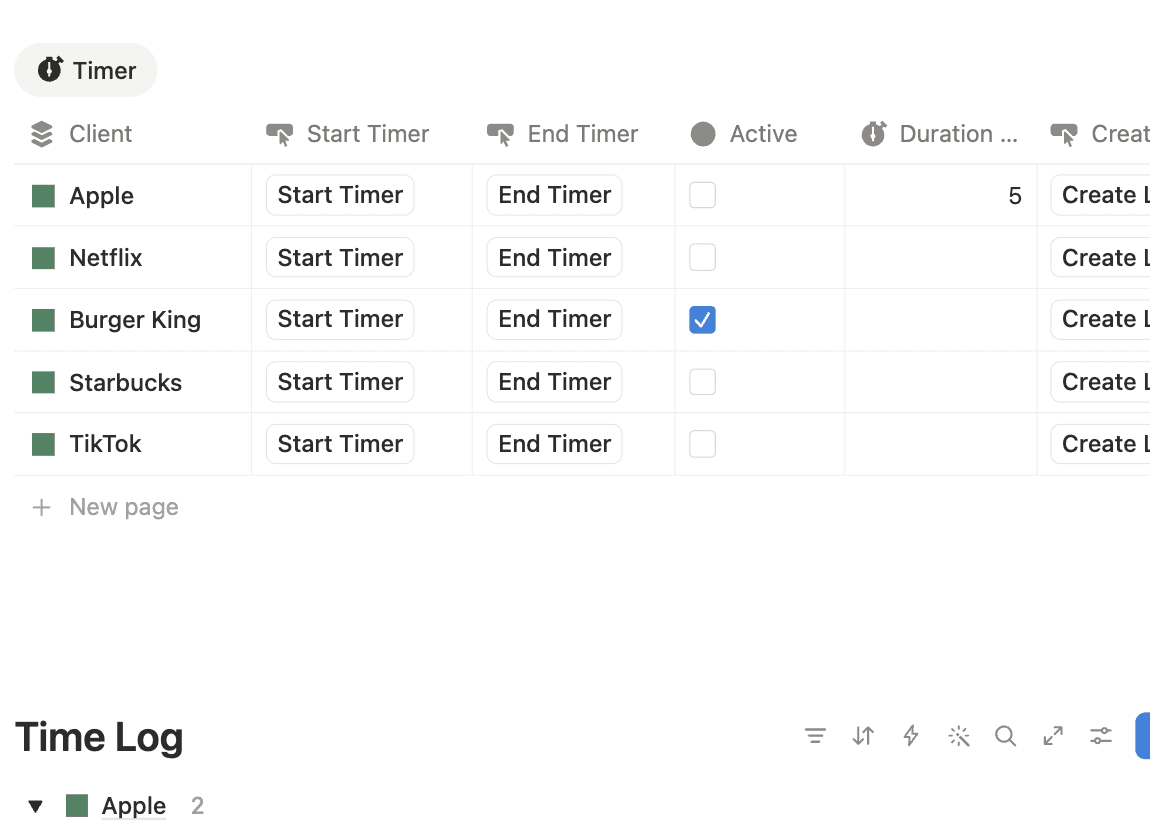This screenshot has height=826, width=1150.
Task: Open the Duration column header menu
Action: [x=941, y=134]
